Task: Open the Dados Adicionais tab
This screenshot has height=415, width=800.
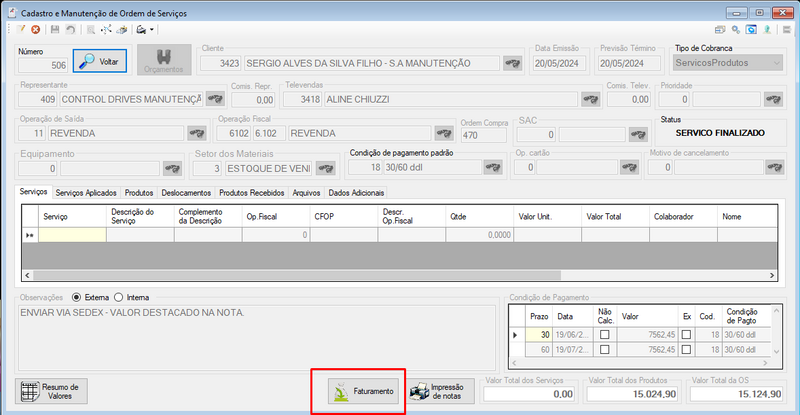Action: click(356, 193)
